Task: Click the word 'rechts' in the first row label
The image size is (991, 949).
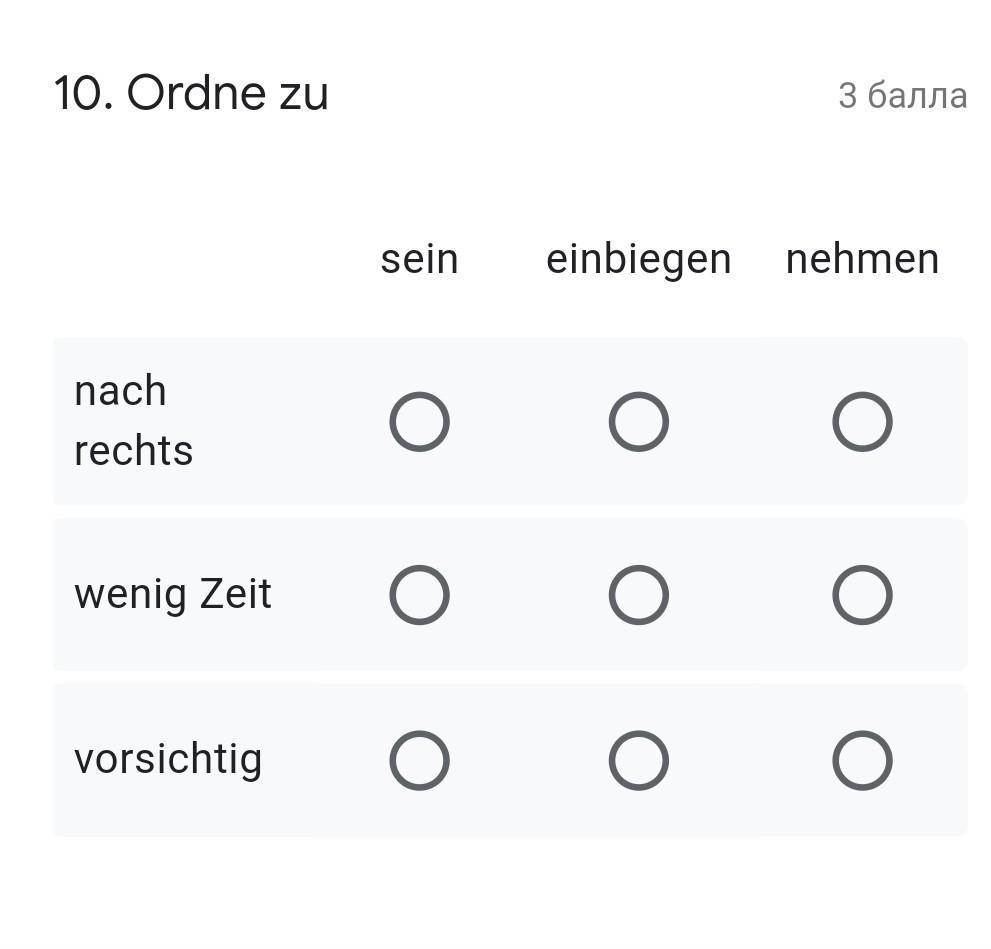Action: 133,451
